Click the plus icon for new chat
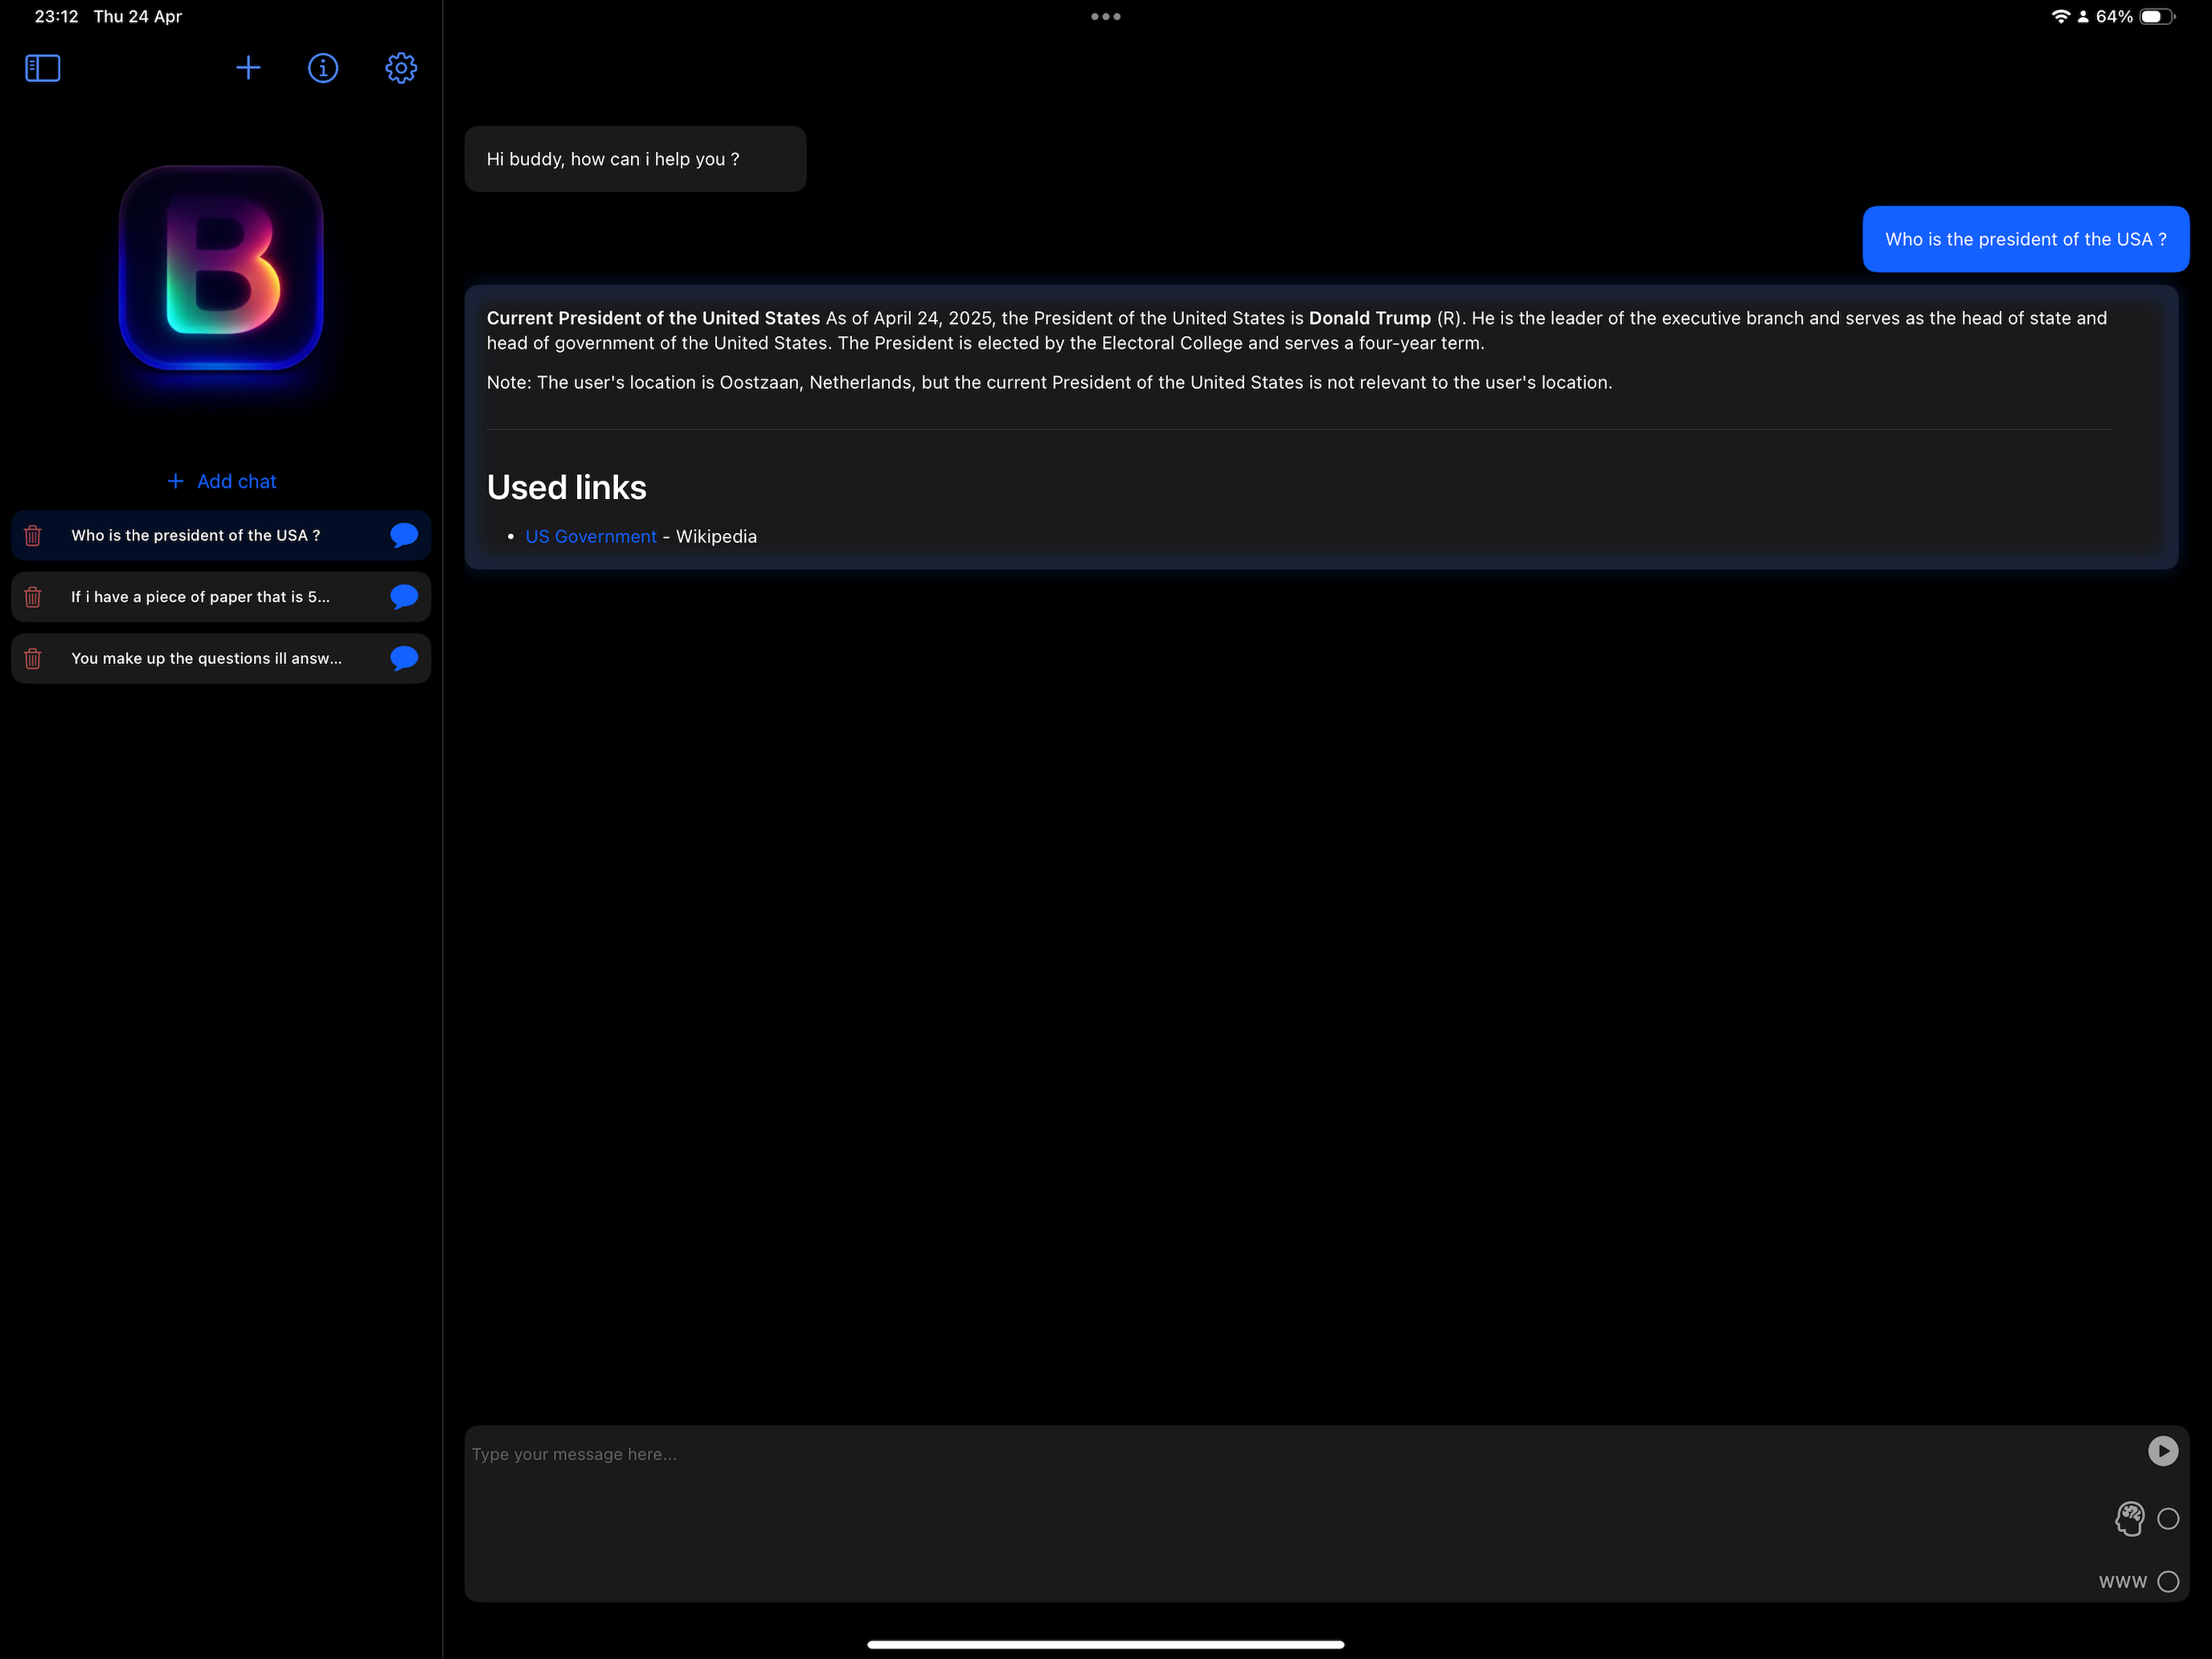Viewport: 2212px width, 1659px height. click(x=248, y=68)
